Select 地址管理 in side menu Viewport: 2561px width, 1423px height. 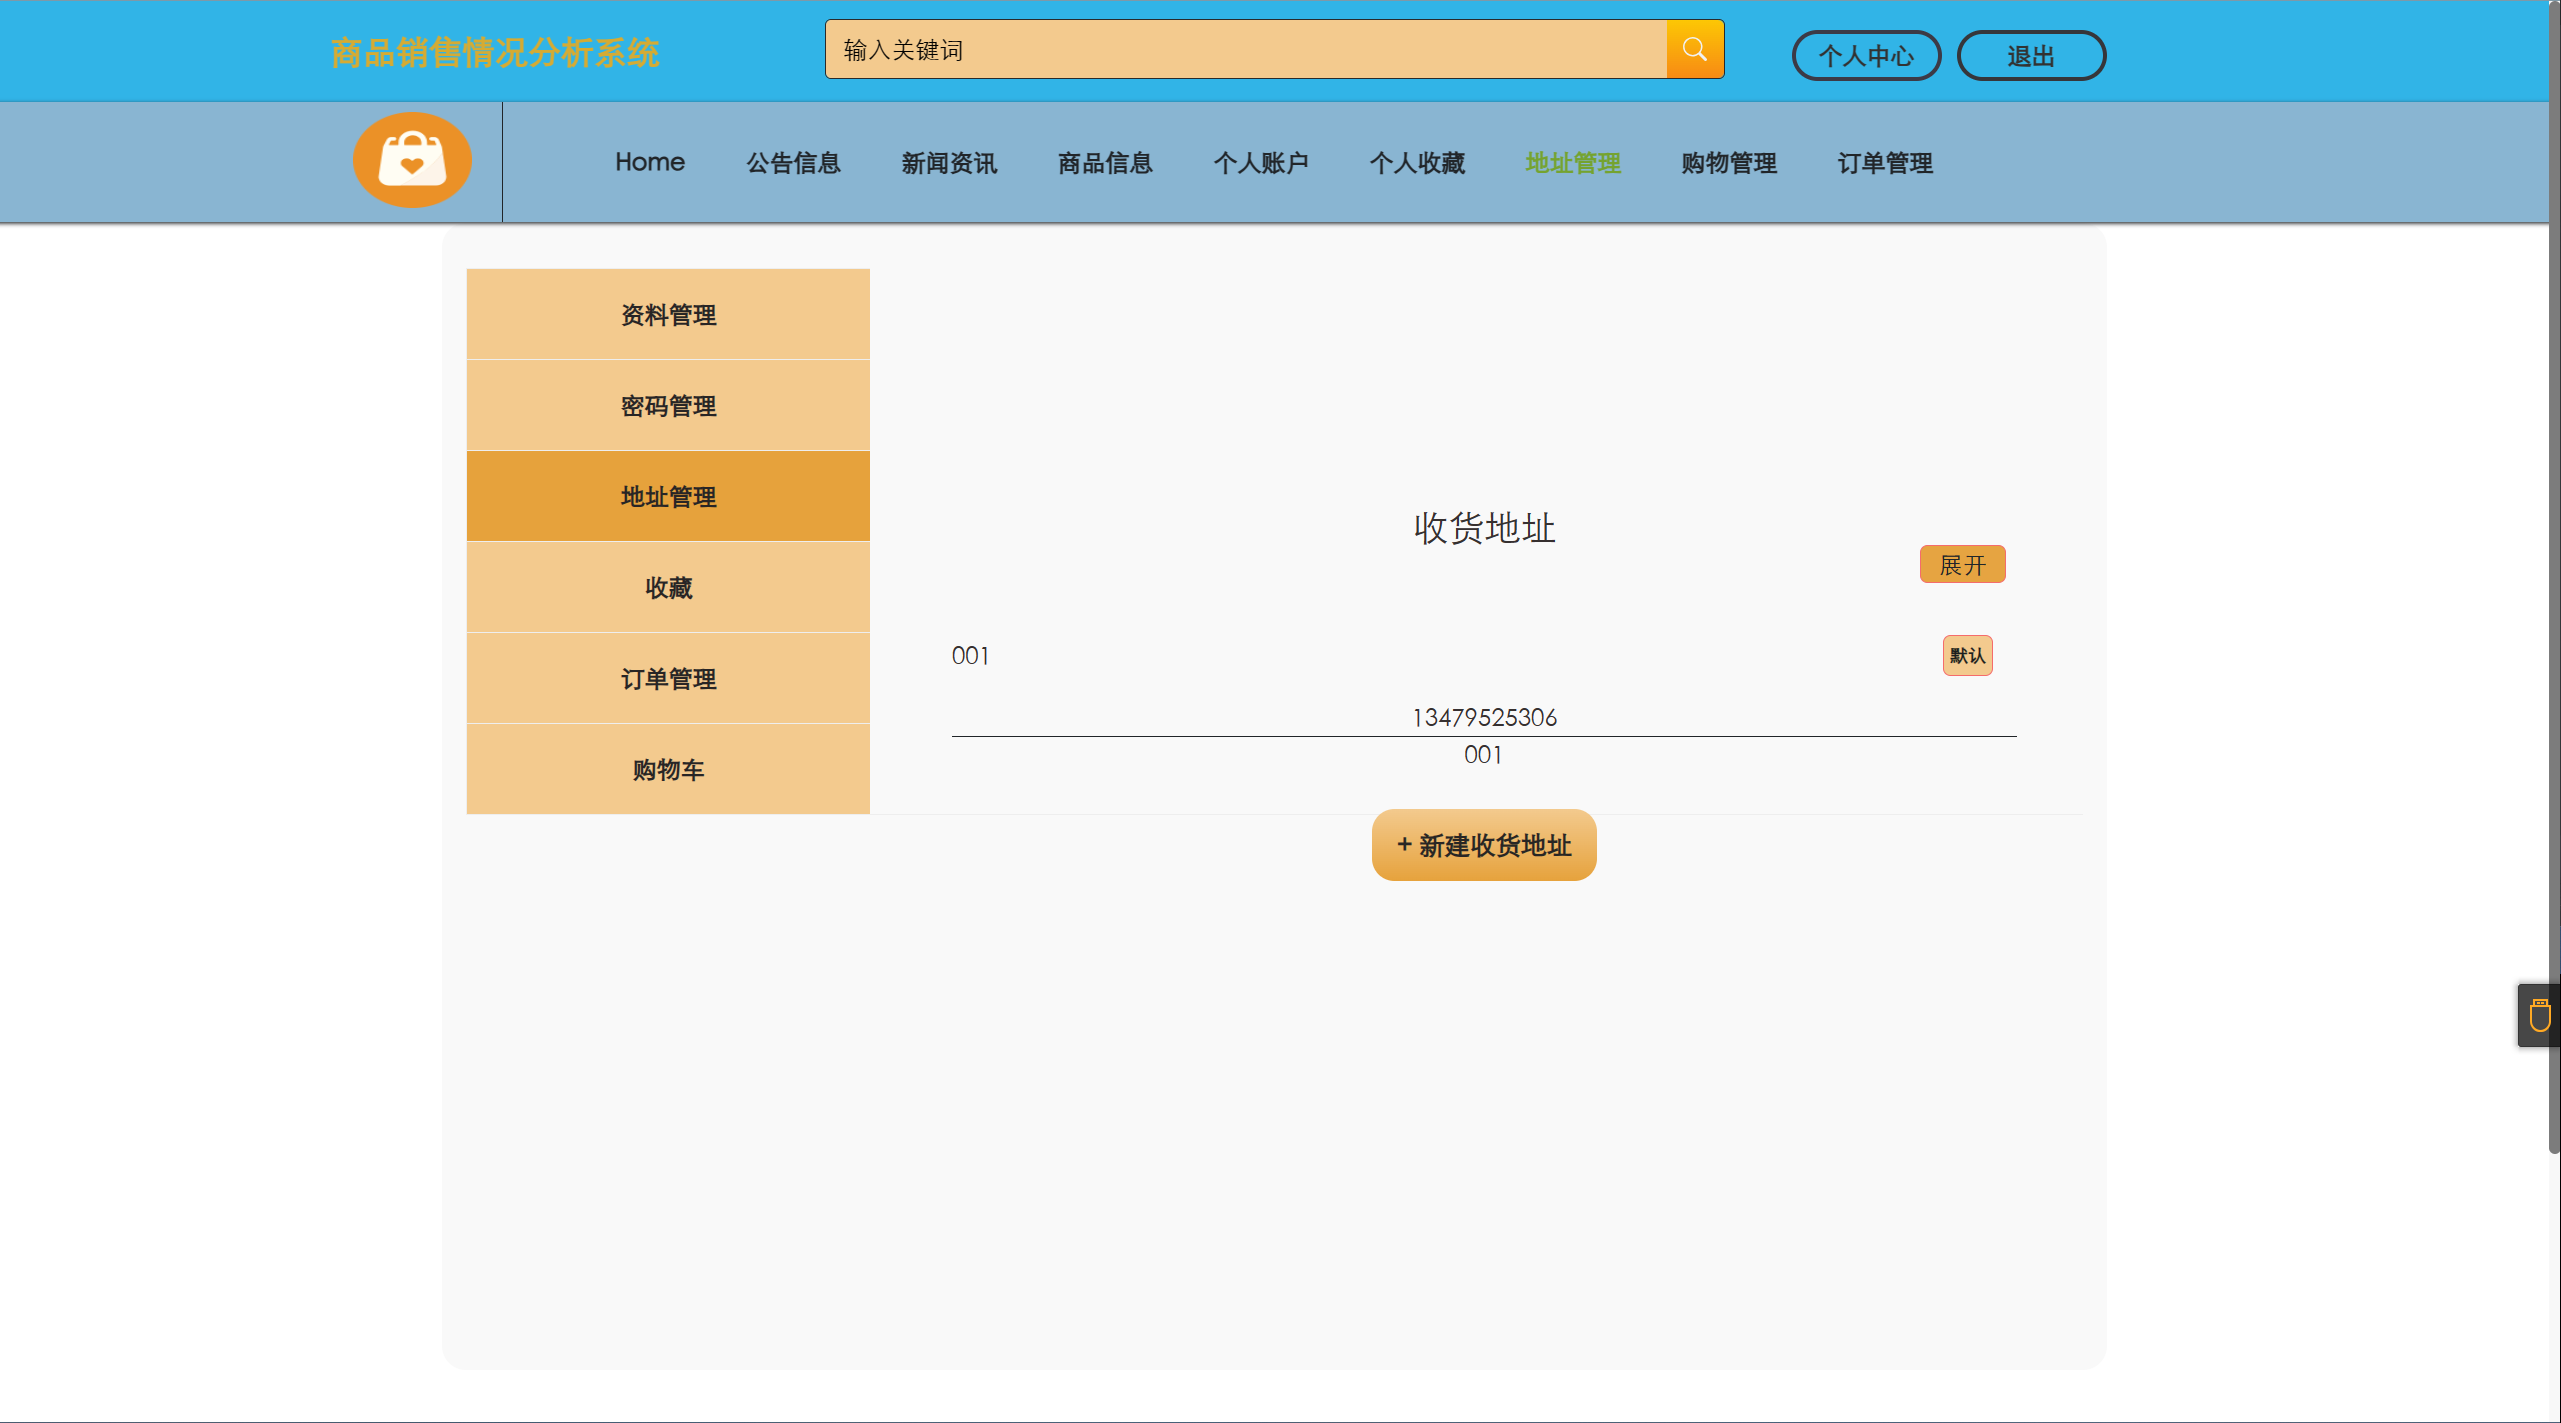coord(668,496)
